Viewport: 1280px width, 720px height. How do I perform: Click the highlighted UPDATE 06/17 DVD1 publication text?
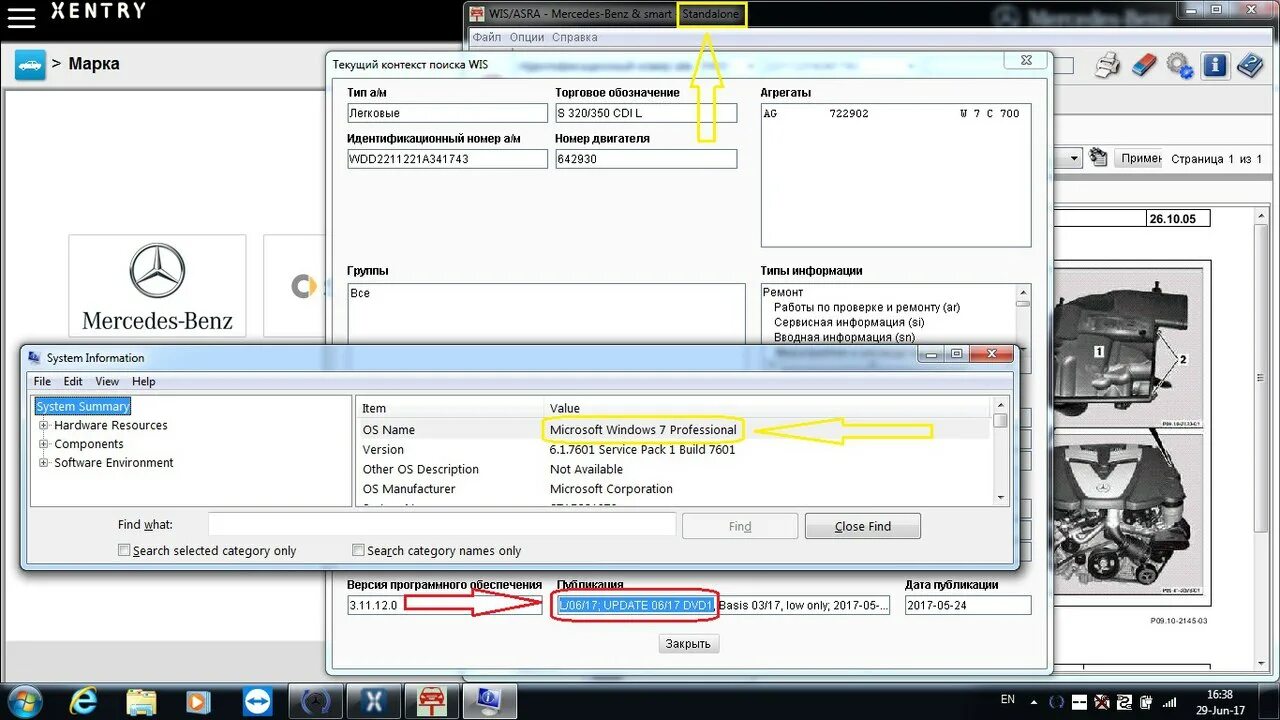click(x=636, y=605)
